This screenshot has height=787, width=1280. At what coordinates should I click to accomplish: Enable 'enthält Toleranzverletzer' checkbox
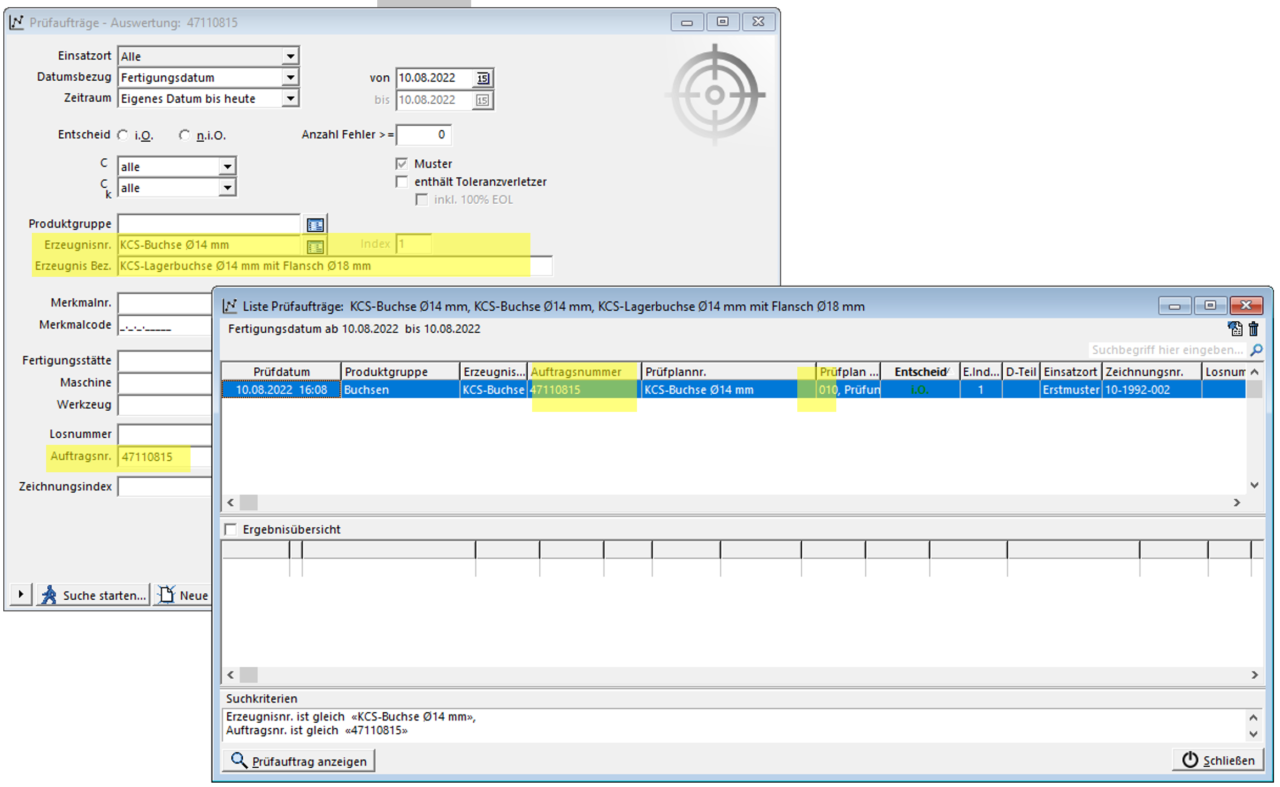(x=402, y=182)
